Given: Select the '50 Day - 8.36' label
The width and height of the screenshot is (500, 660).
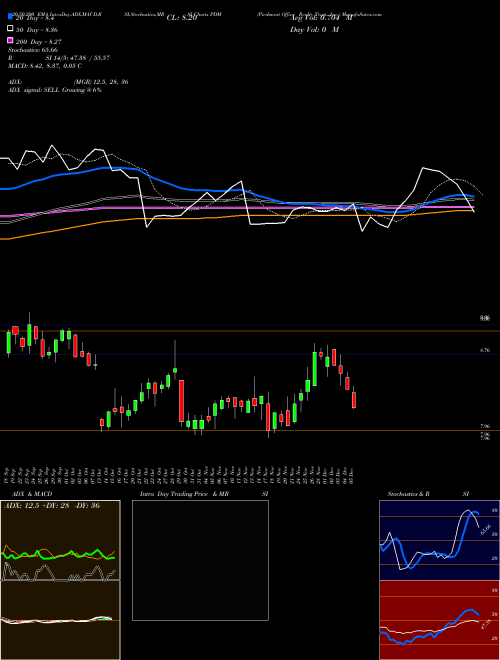Looking at the screenshot, I should [x=37, y=30].
